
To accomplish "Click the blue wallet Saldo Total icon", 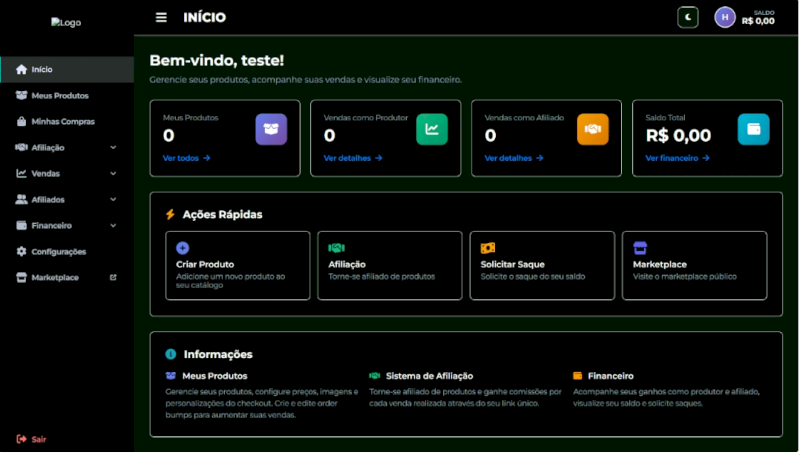I will click(x=753, y=129).
